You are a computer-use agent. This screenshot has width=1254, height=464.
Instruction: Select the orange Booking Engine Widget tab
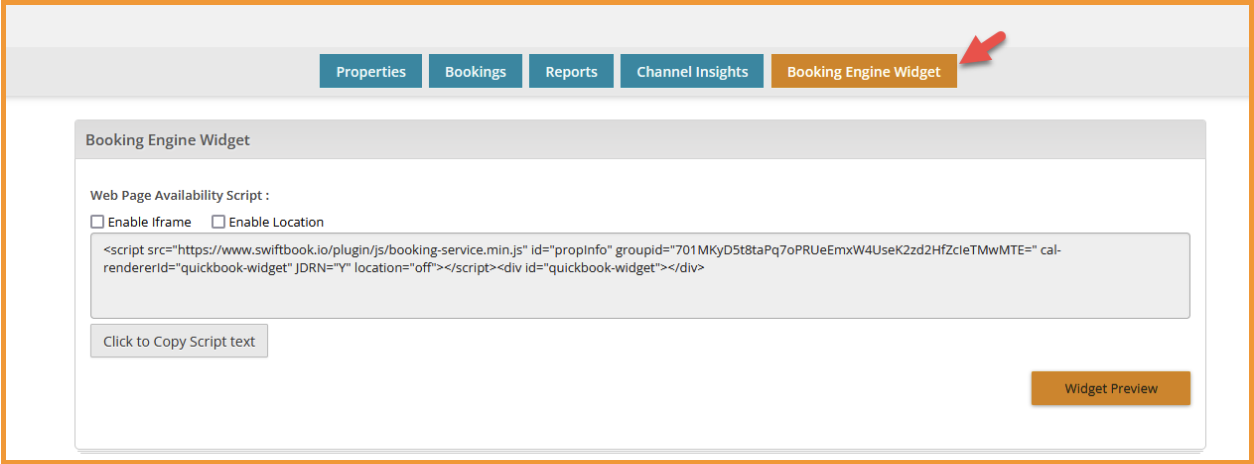[x=863, y=71]
